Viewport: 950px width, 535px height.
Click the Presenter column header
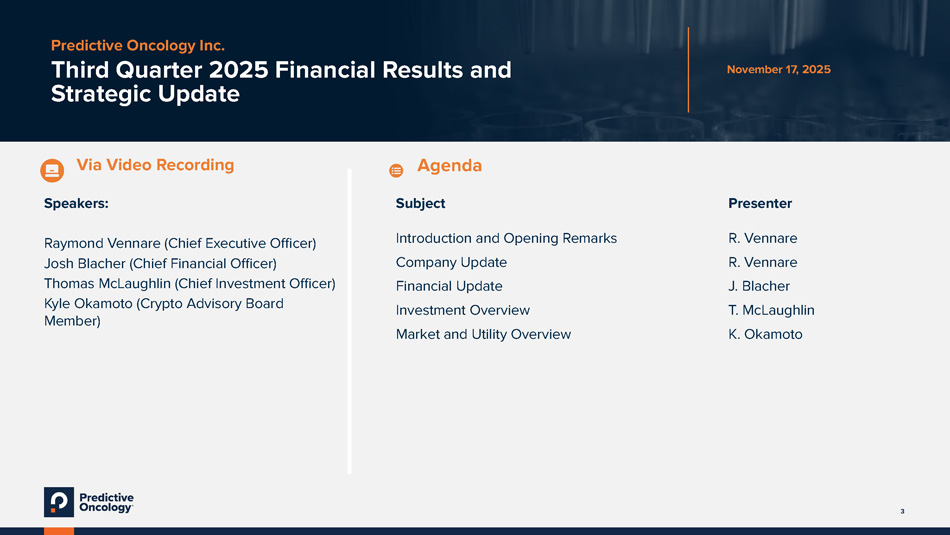point(760,203)
